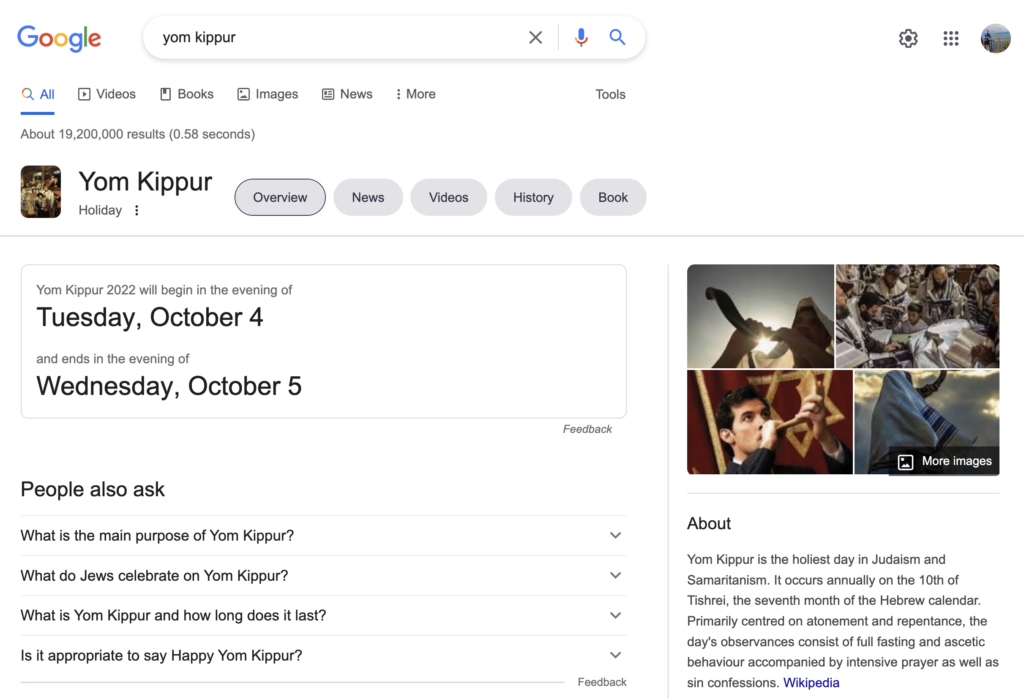Click the blue magnifying glass search icon
The image size is (1024, 699).
coord(617,37)
